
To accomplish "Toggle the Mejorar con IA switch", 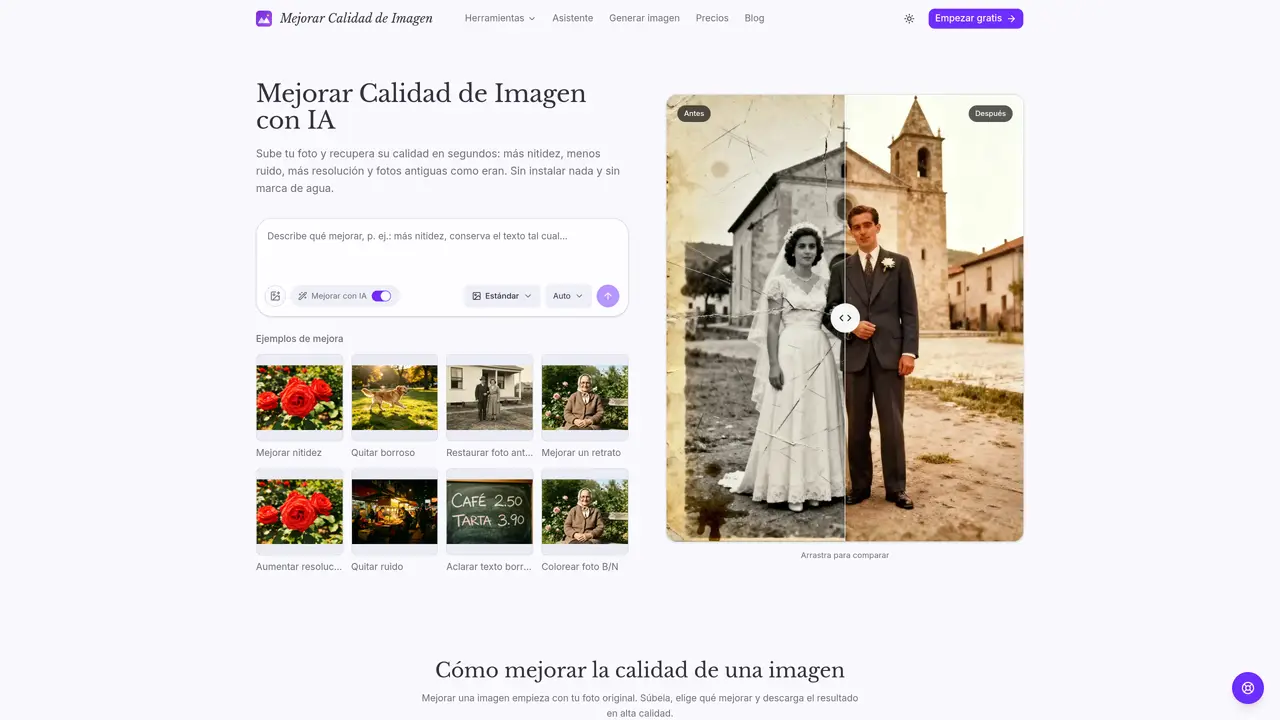I will [x=381, y=296].
